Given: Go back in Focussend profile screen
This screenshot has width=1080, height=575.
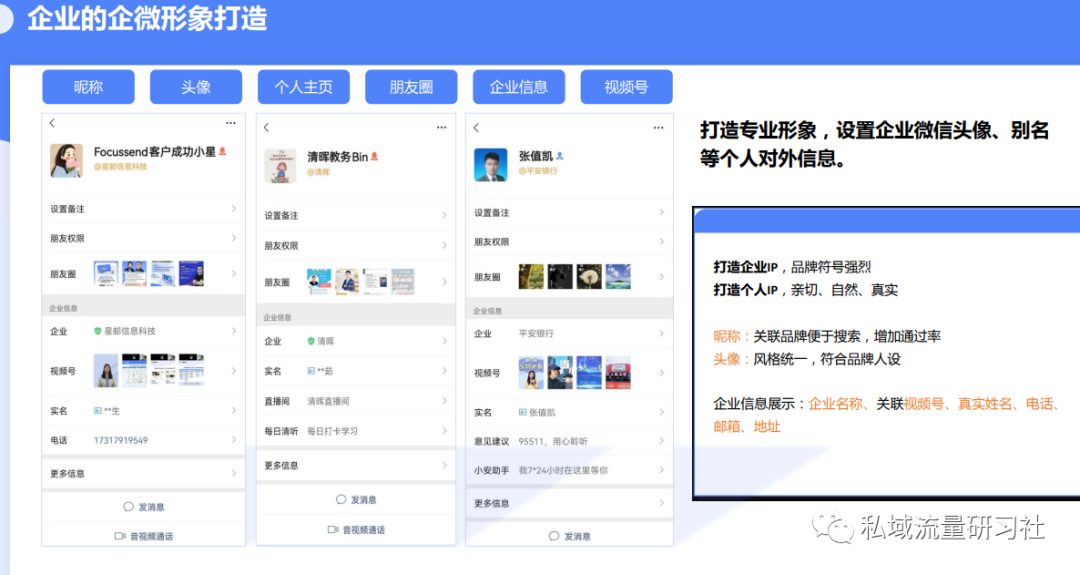Looking at the screenshot, I should pyautogui.click(x=52, y=123).
